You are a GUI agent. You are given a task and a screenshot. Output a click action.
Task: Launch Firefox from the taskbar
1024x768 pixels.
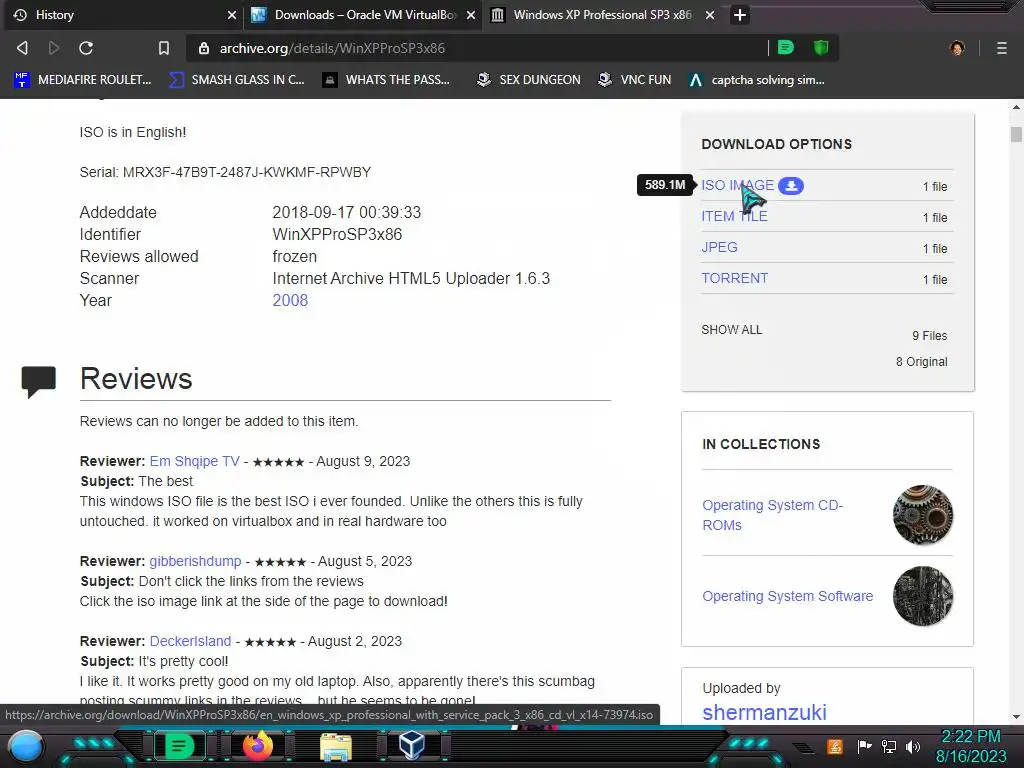tap(258, 746)
